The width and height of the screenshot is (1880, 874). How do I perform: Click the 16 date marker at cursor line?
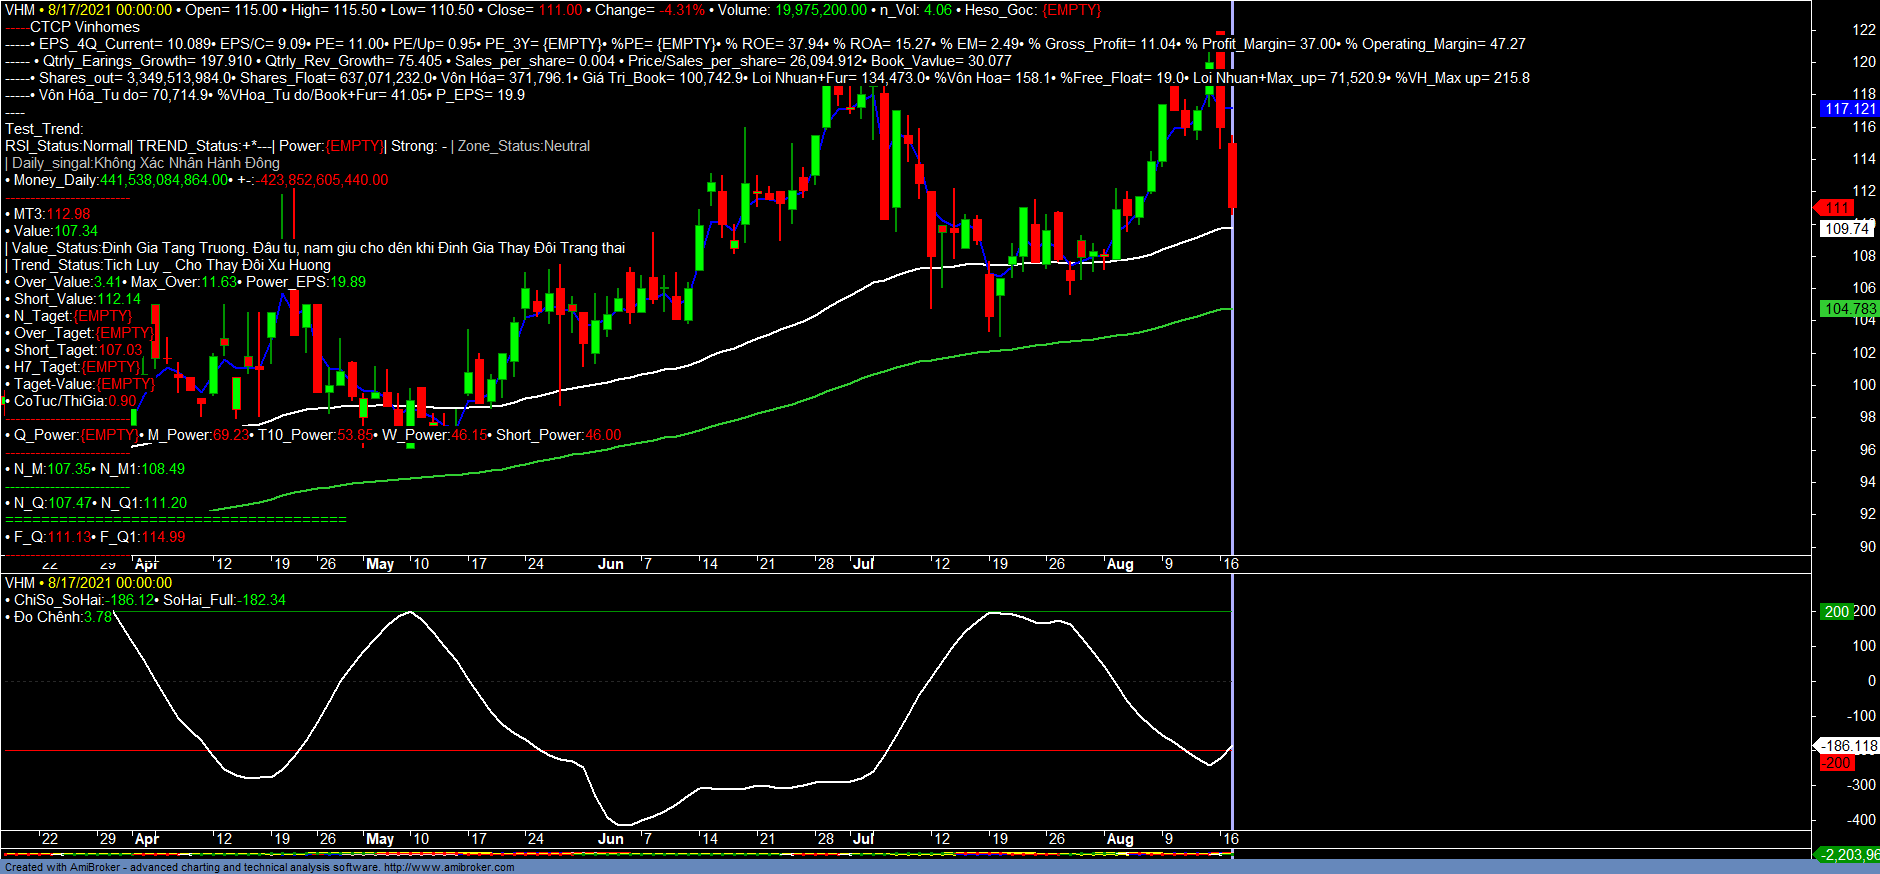[x=1231, y=564]
